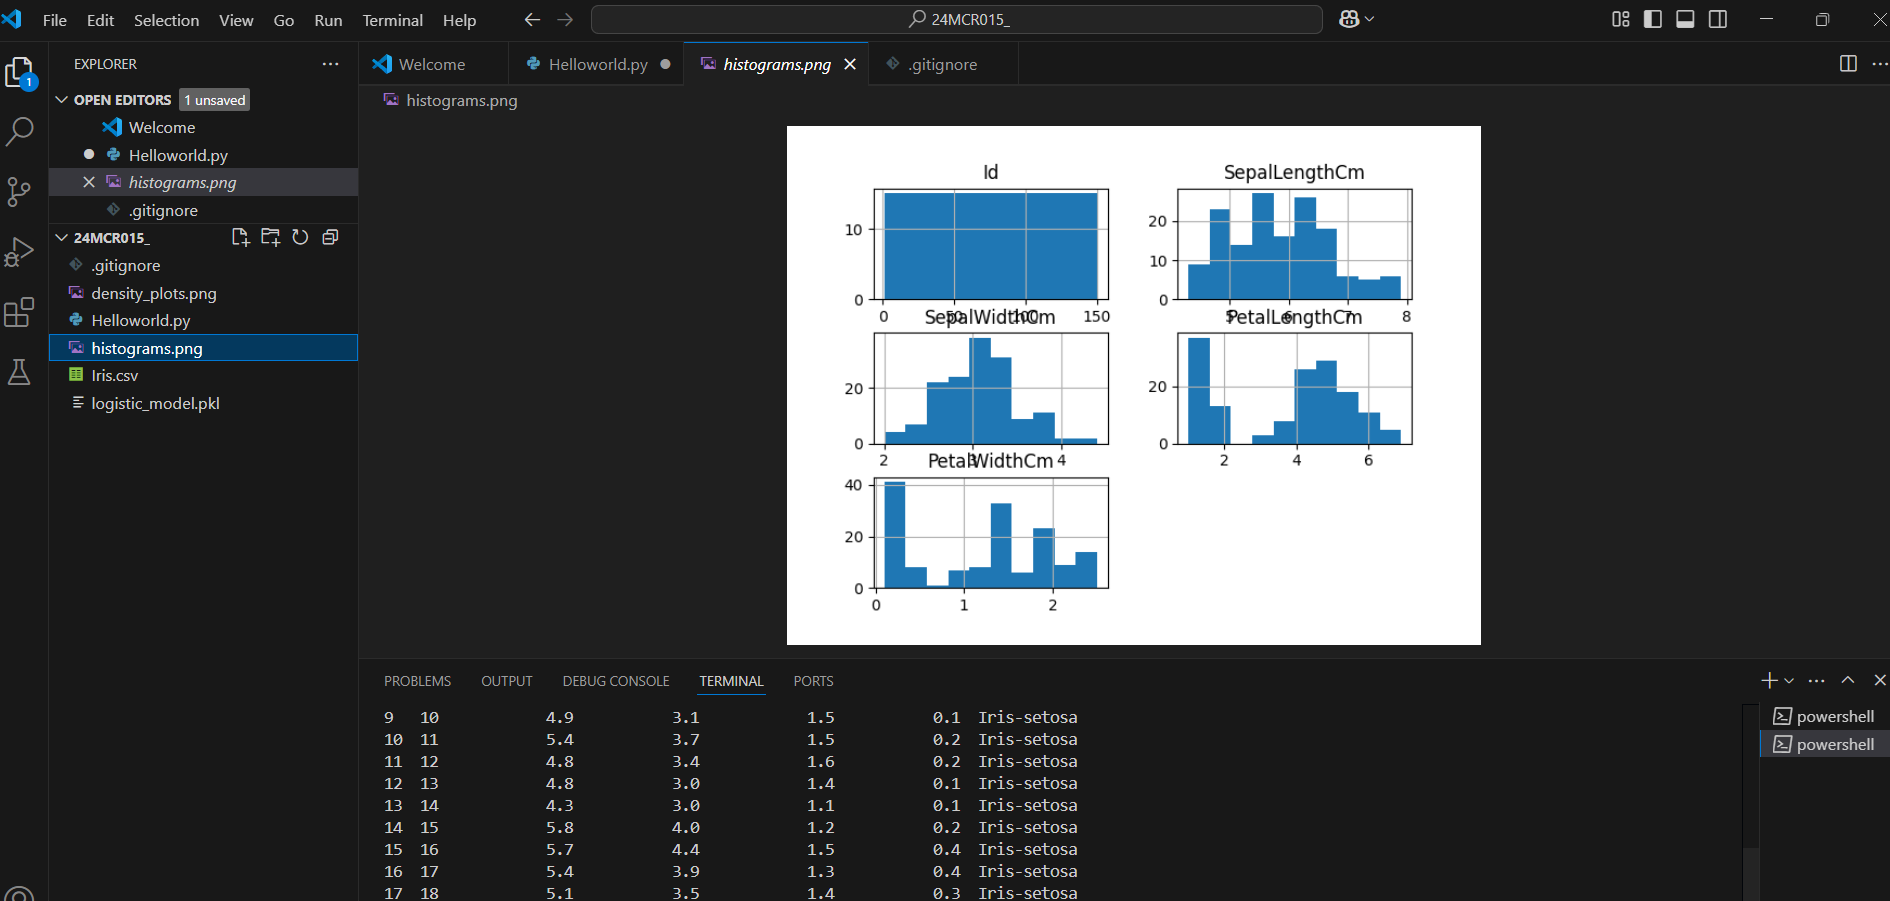
Task: Click the New Folder icon in explorer header
Action: [x=270, y=237]
